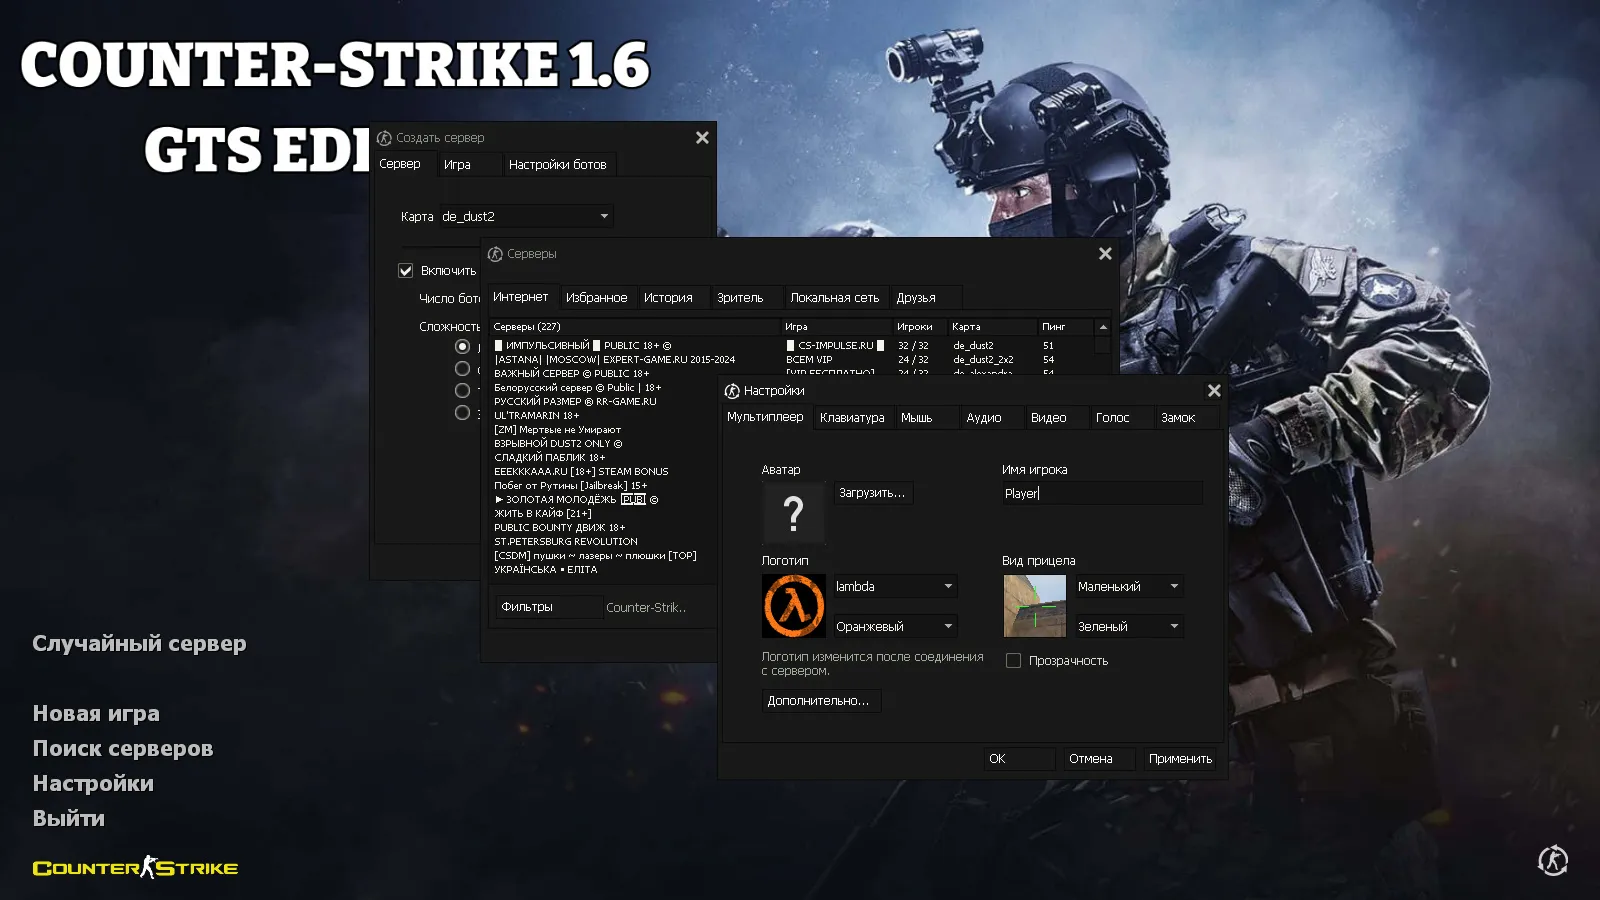Click the Применить button
The image size is (1600, 900).
(x=1180, y=759)
